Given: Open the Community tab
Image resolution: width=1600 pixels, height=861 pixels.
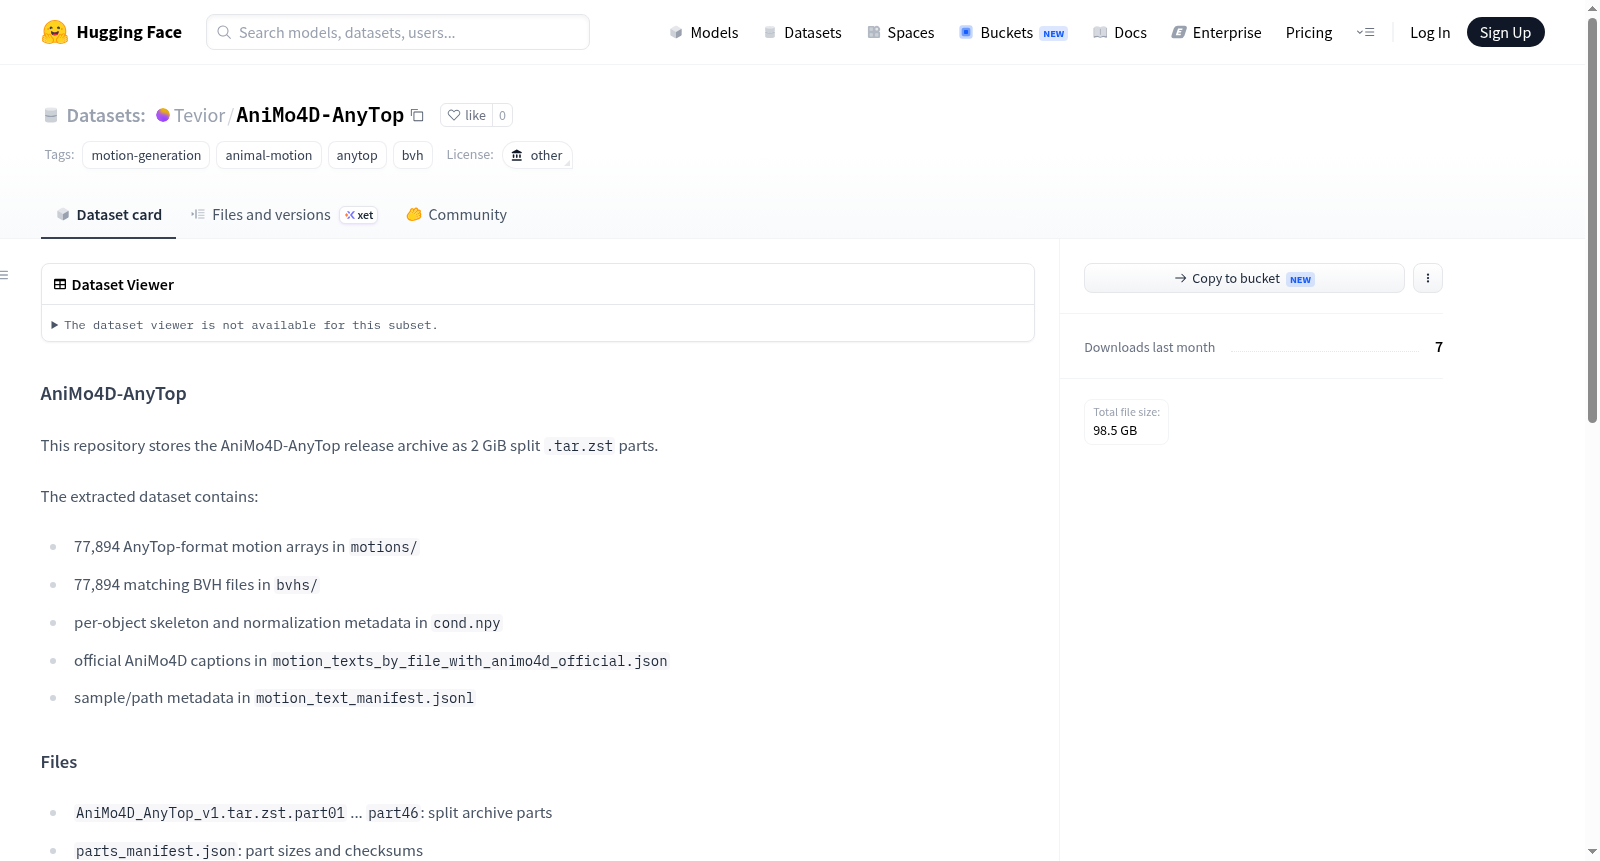Looking at the screenshot, I should (456, 215).
